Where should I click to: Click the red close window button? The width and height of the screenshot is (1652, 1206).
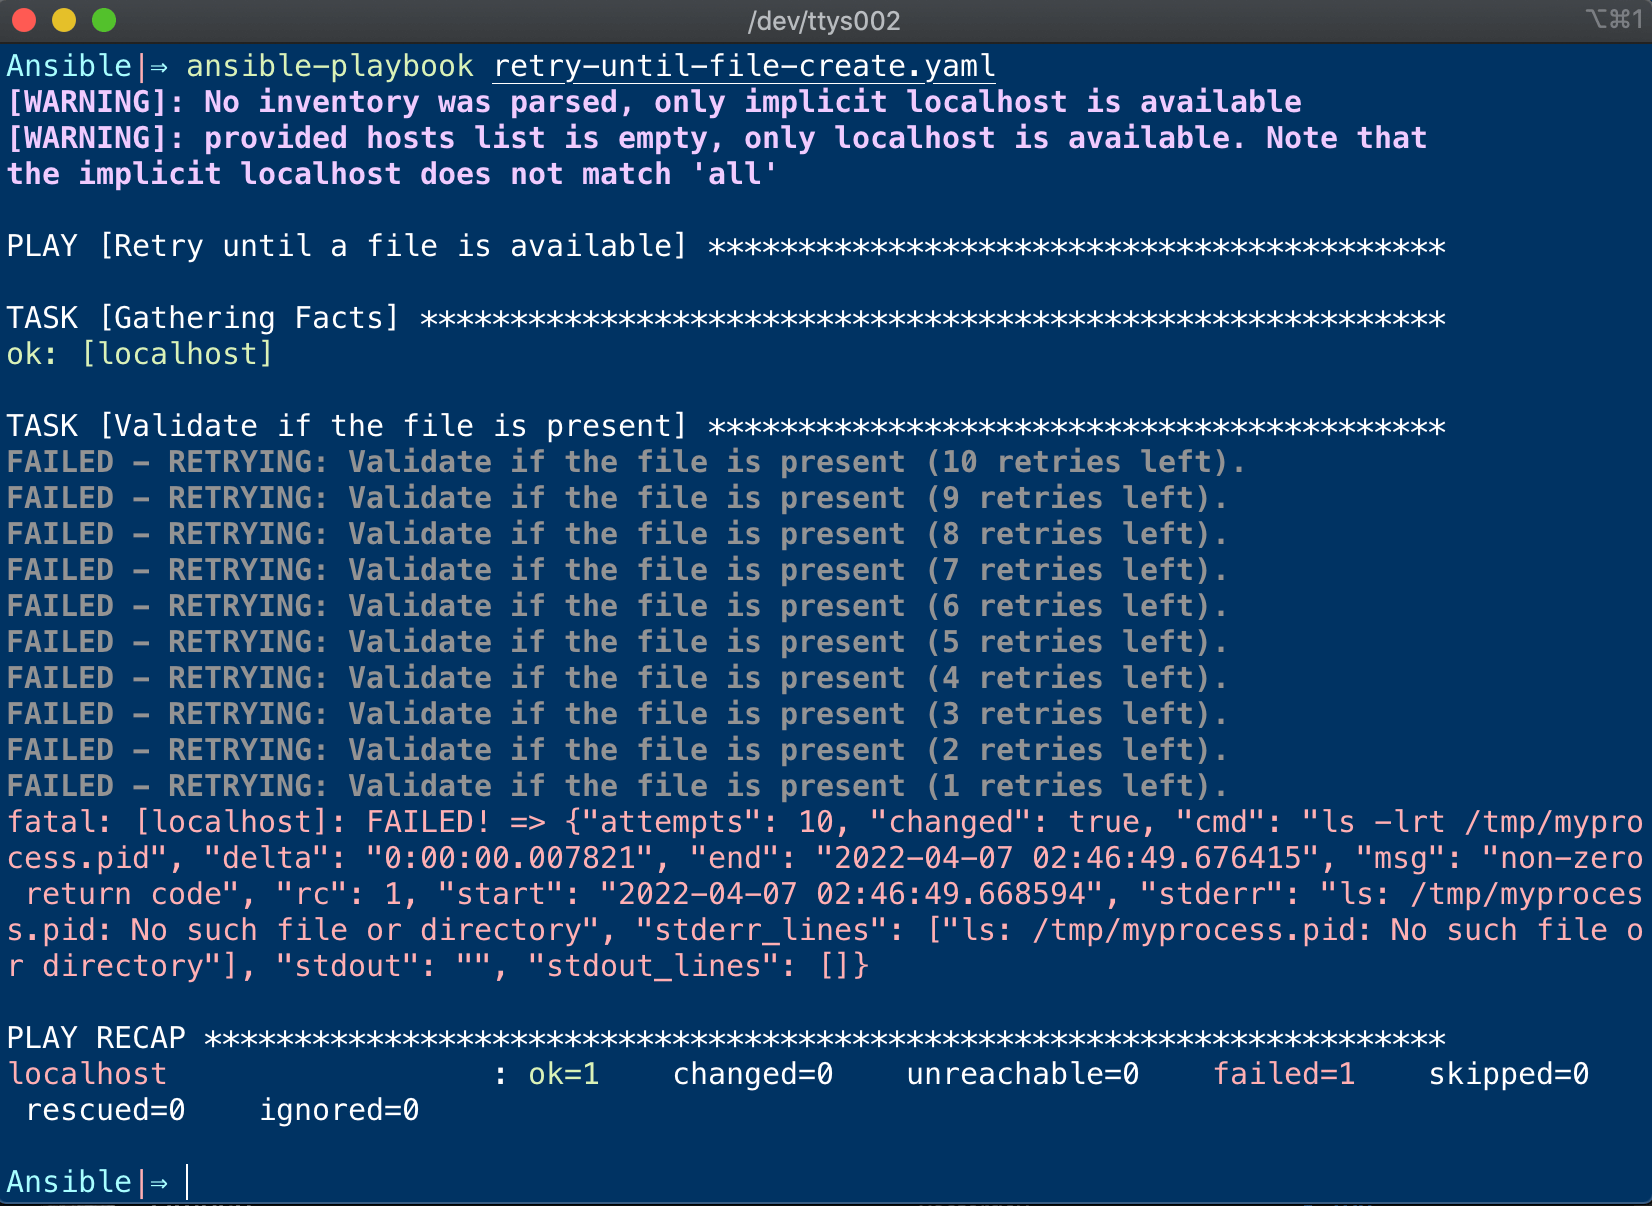click(x=24, y=20)
